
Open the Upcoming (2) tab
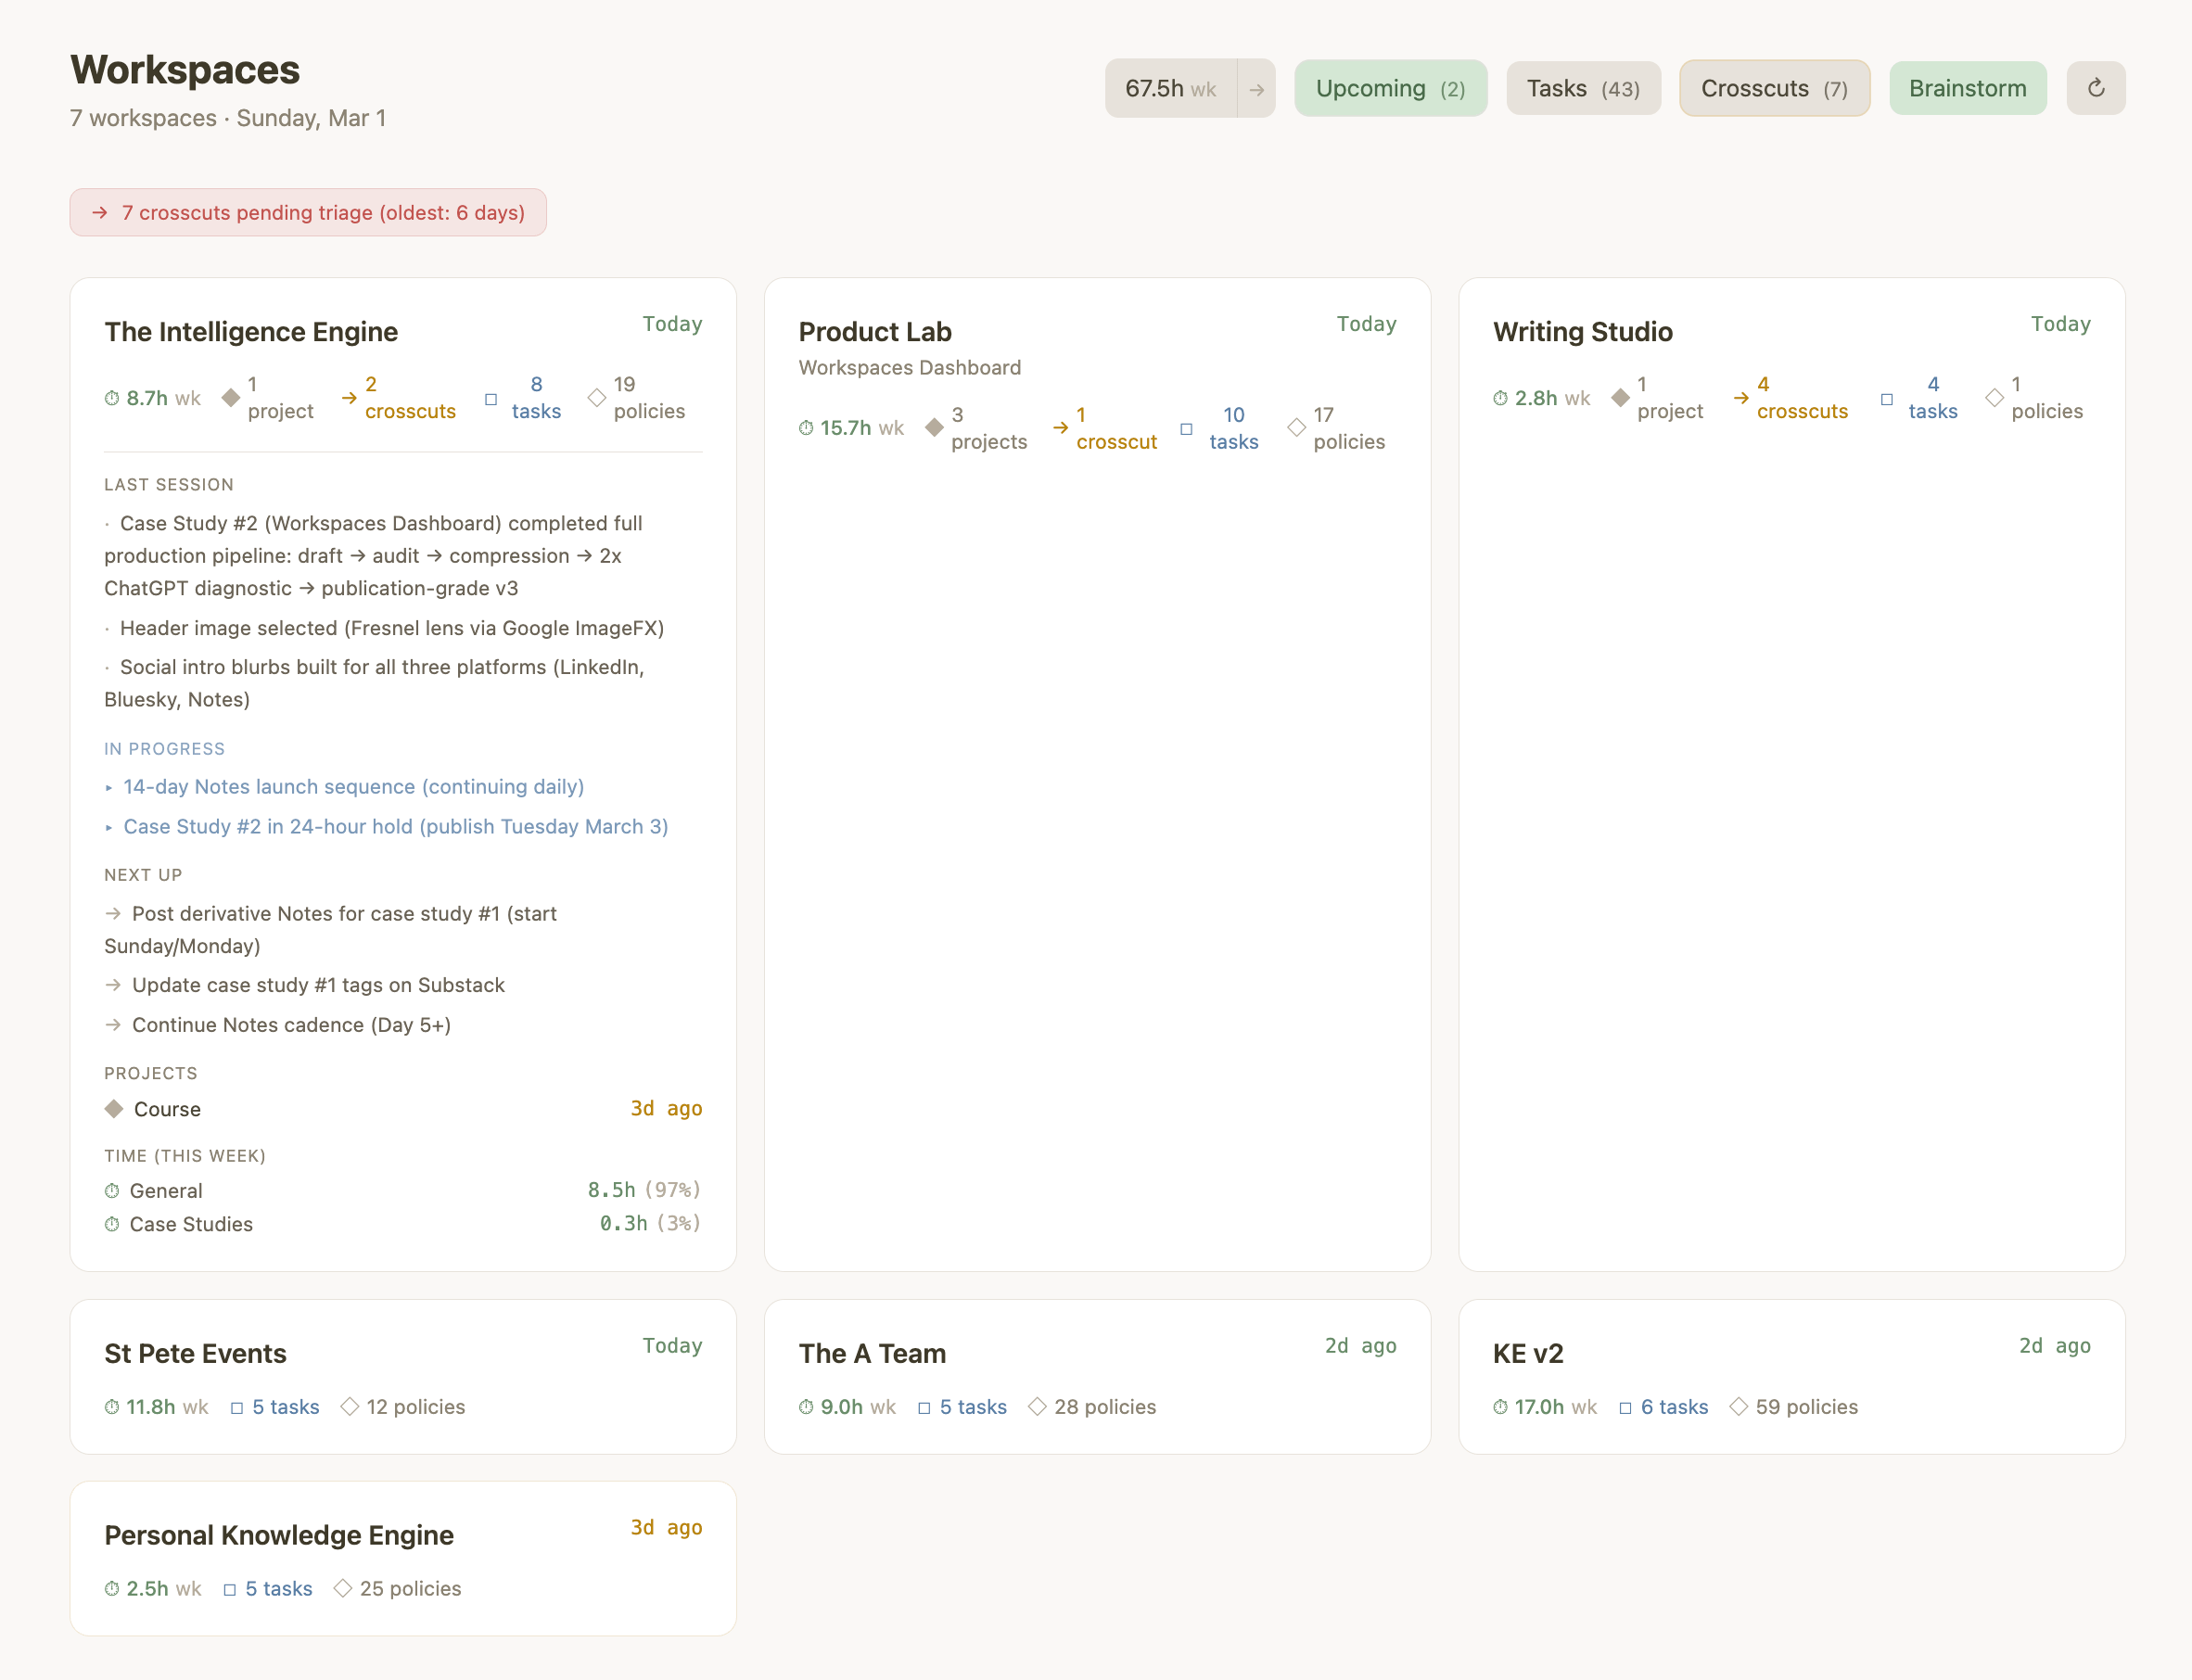point(1390,89)
